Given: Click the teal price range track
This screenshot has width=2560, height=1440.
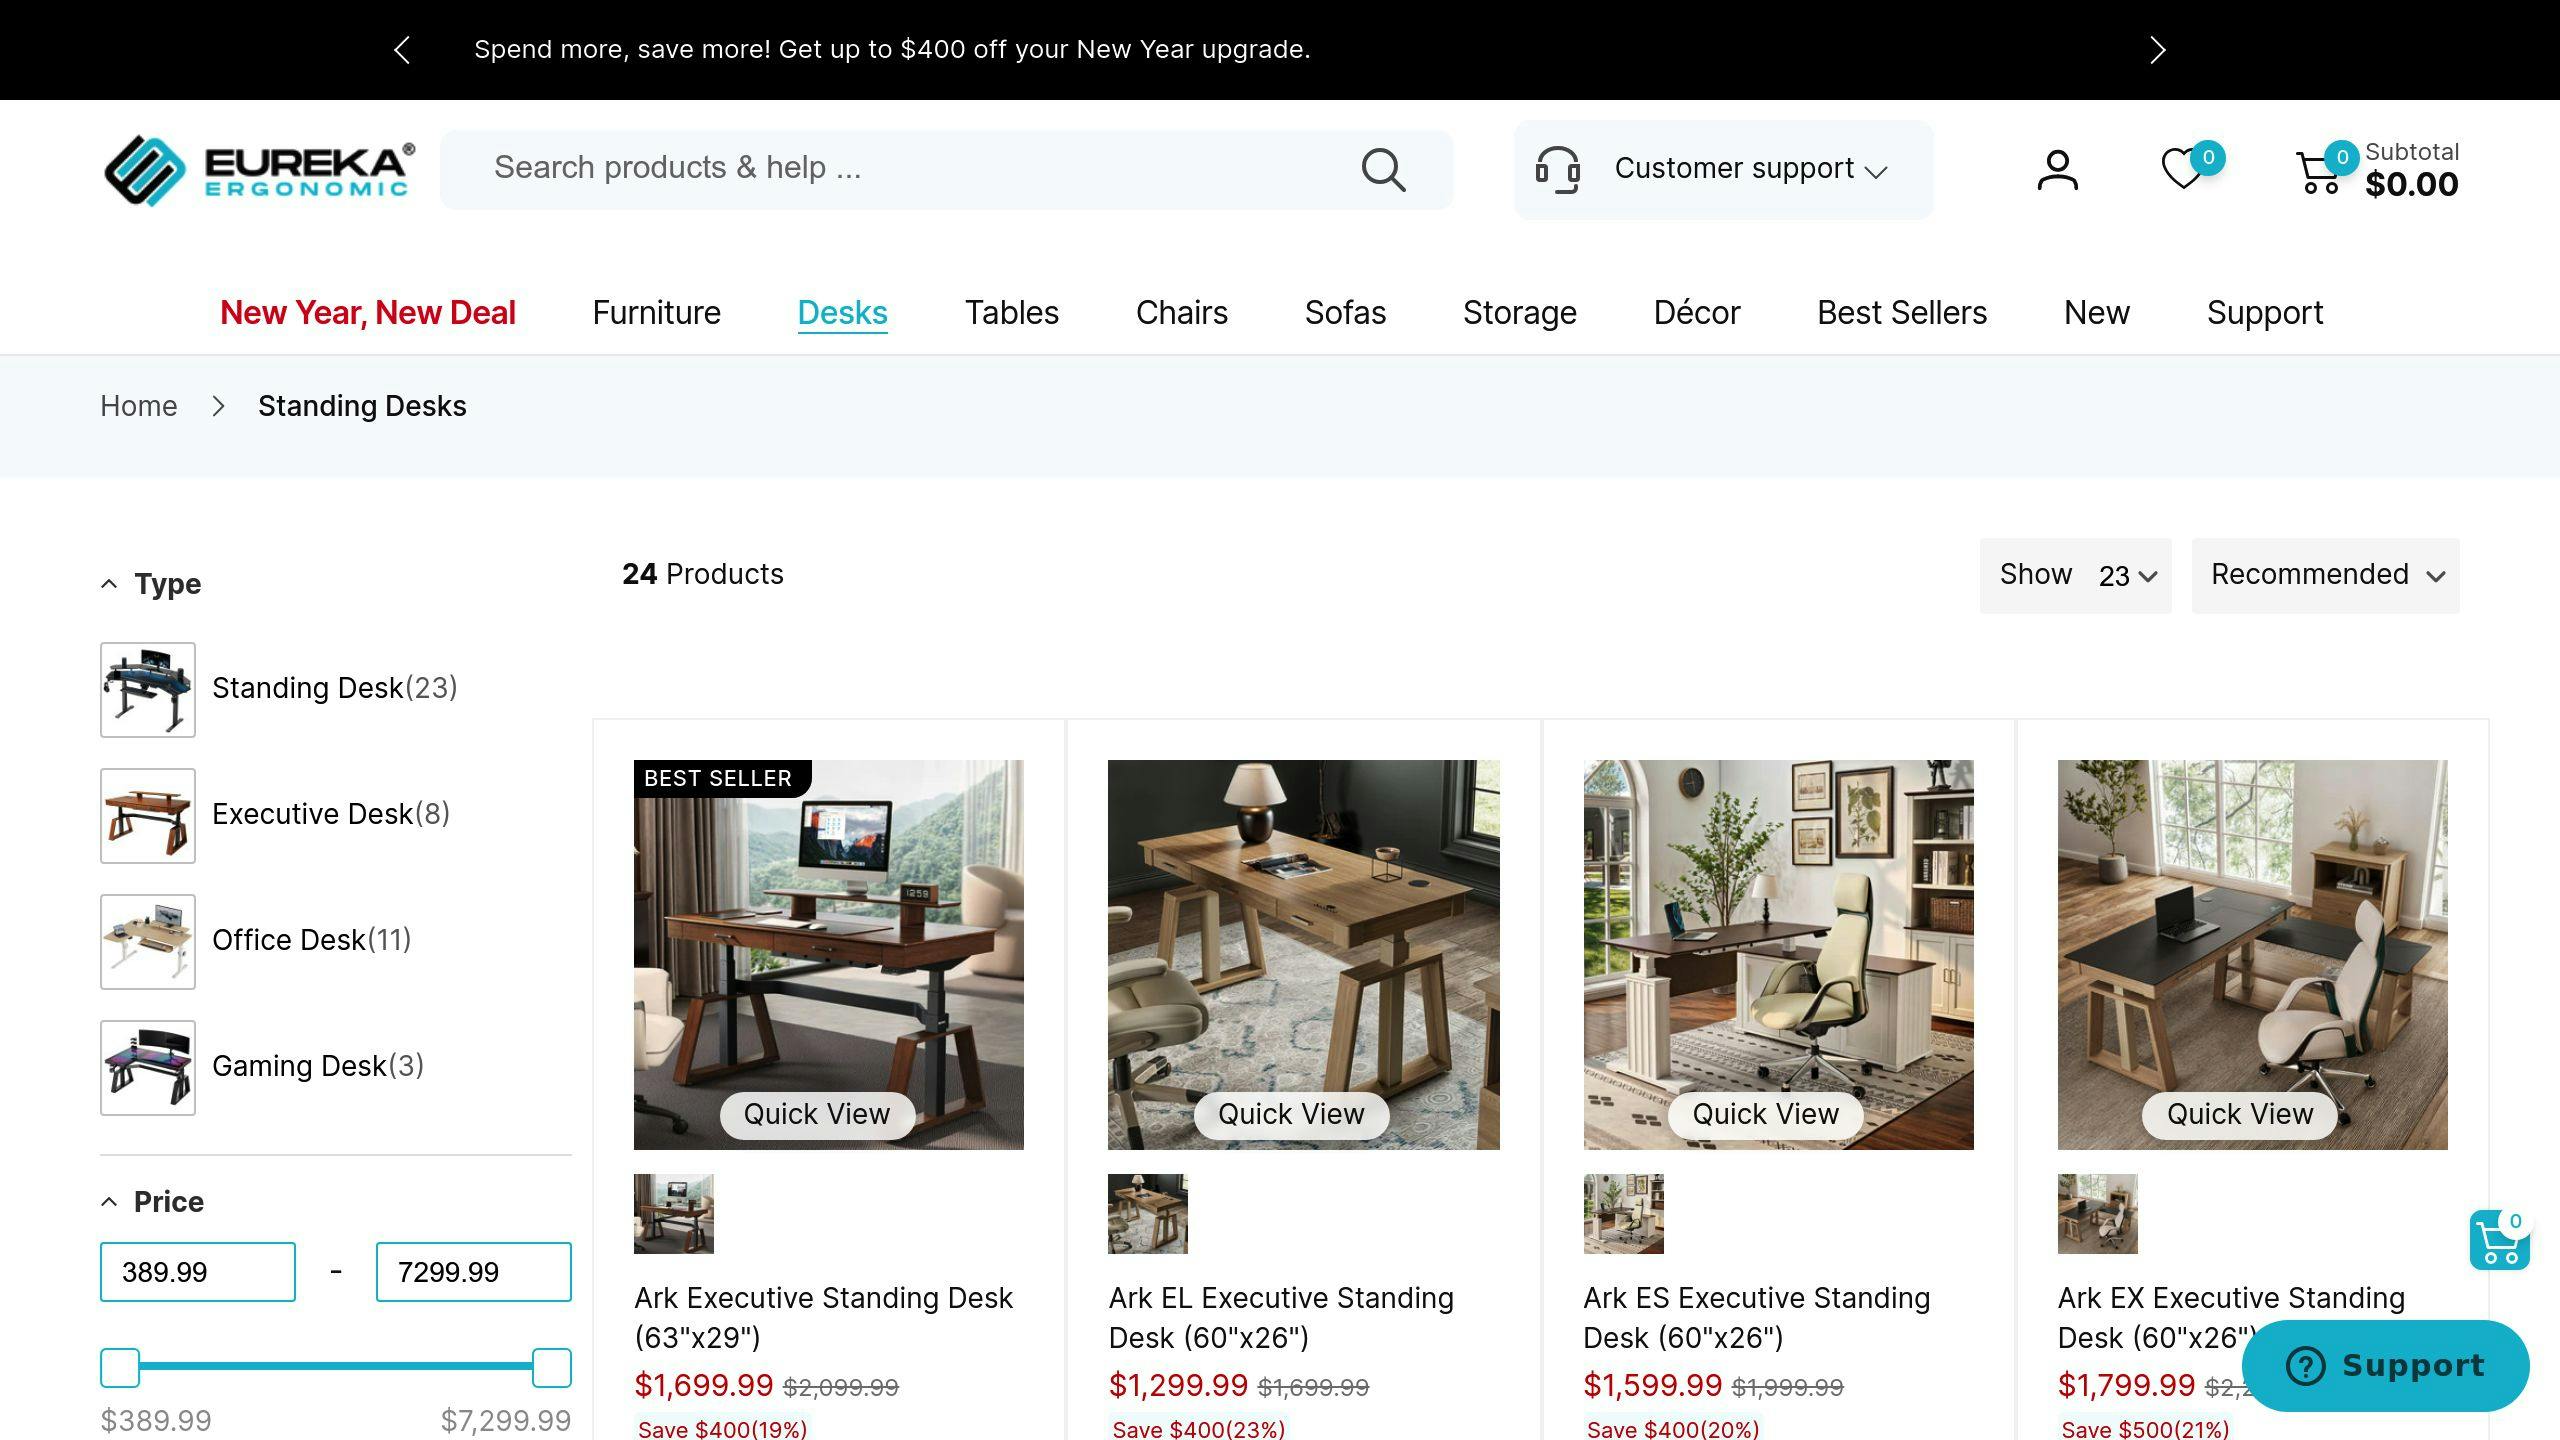Looking at the screenshot, I should (x=336, y=1366).
